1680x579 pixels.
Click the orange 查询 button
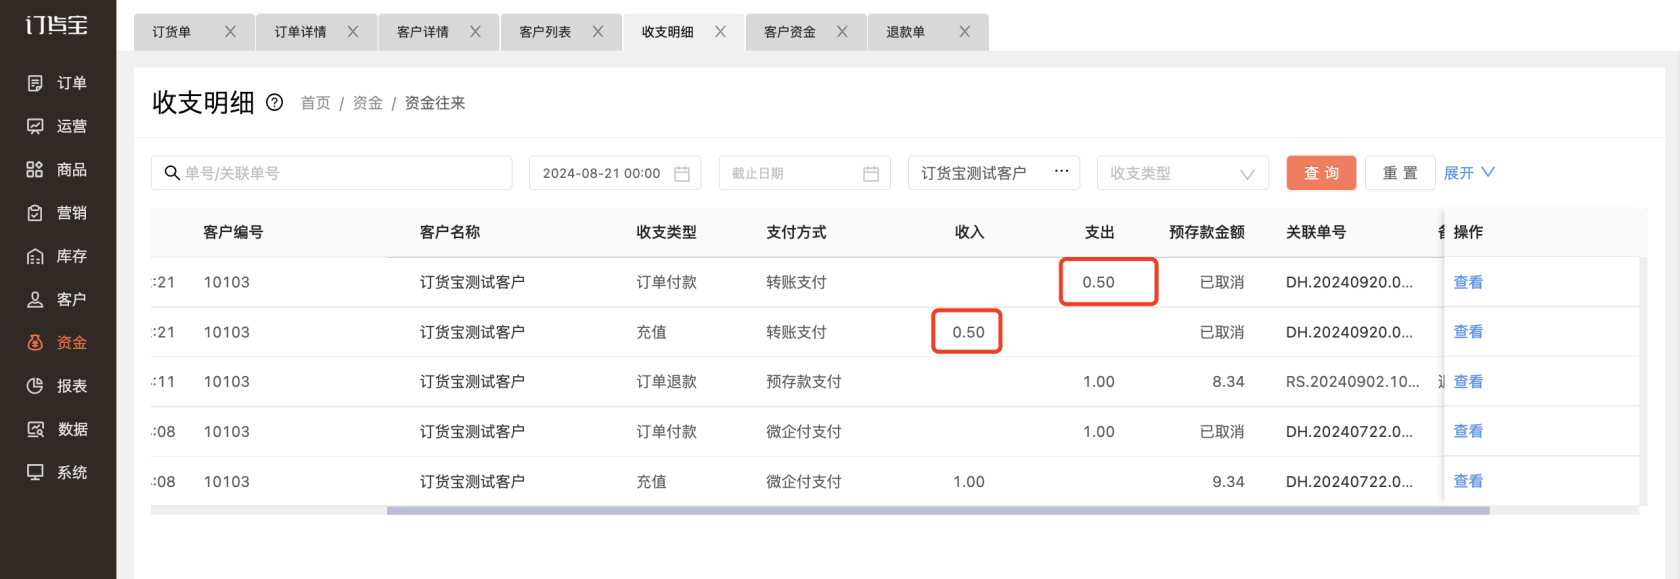[x=1321, y=173]
